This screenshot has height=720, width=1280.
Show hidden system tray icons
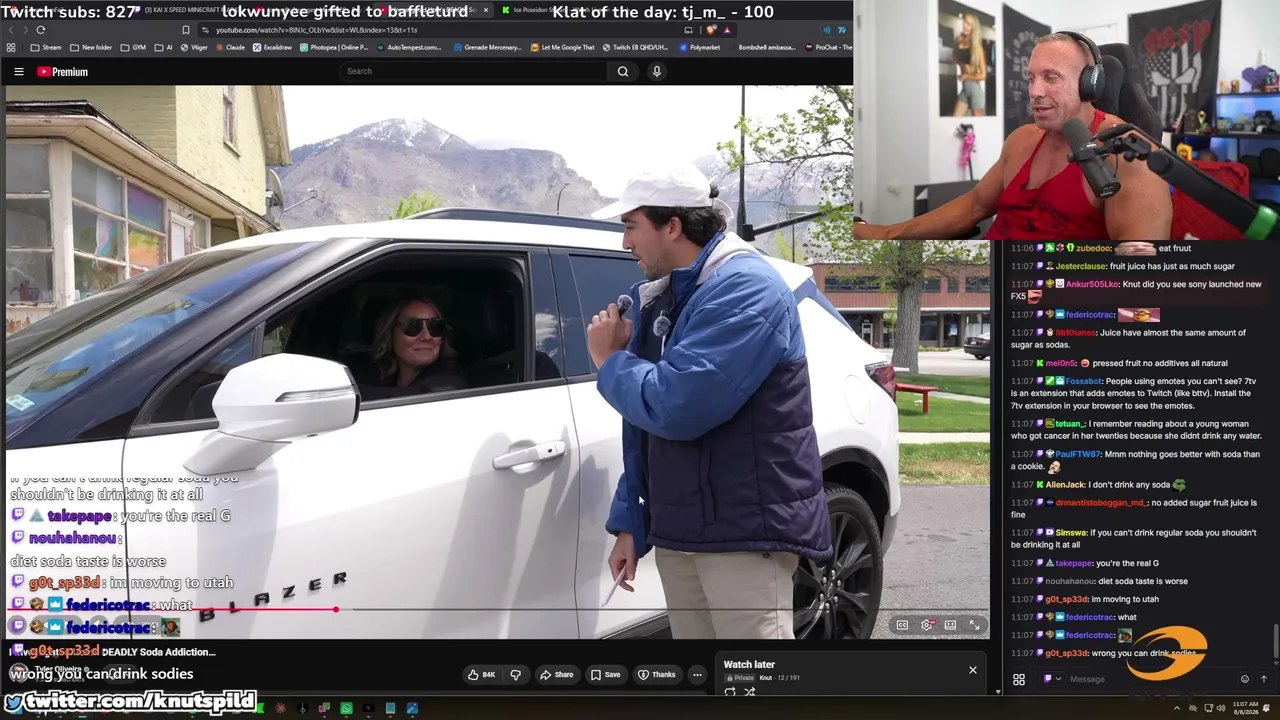click(1176, 709)
